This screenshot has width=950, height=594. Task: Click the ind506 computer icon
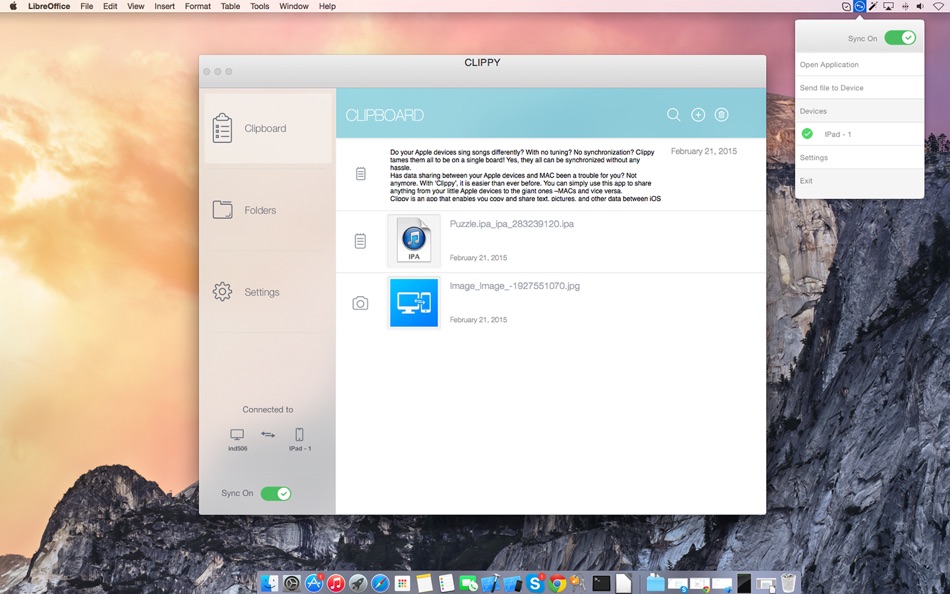(237, 435)
